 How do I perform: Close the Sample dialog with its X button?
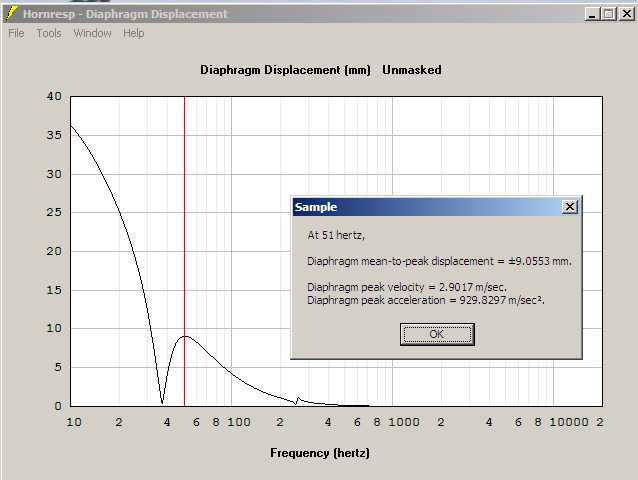pos(570,207)
